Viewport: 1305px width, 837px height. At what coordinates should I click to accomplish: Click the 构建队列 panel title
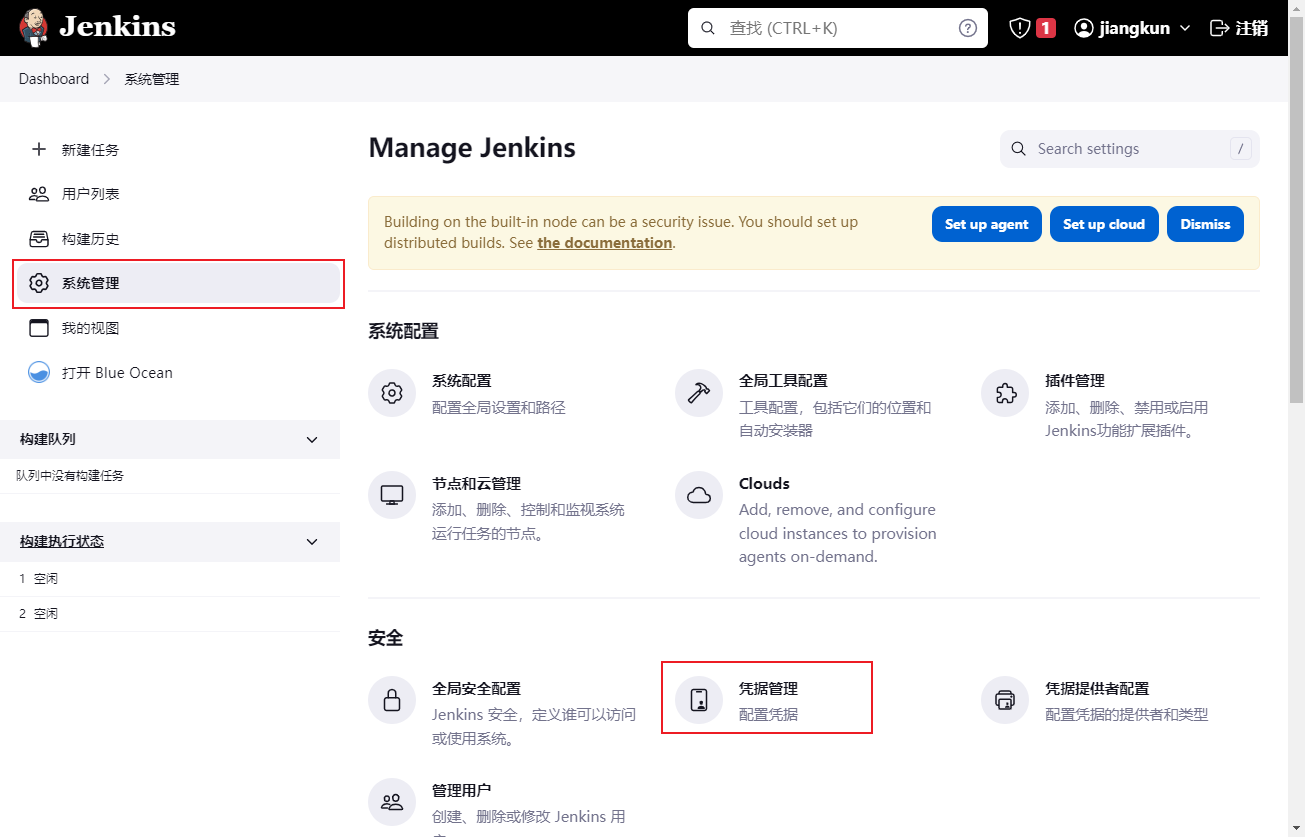pos(48,439)
